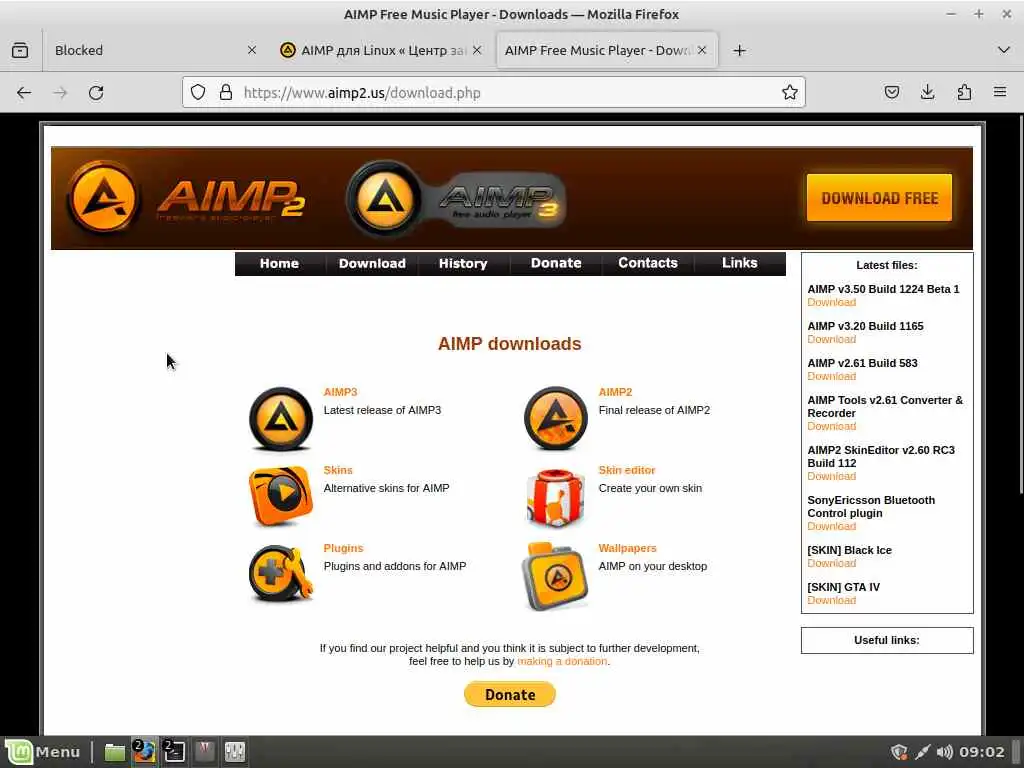Open the Download menu item
This screenshot has width=1024, height=768.
point(372,263)
